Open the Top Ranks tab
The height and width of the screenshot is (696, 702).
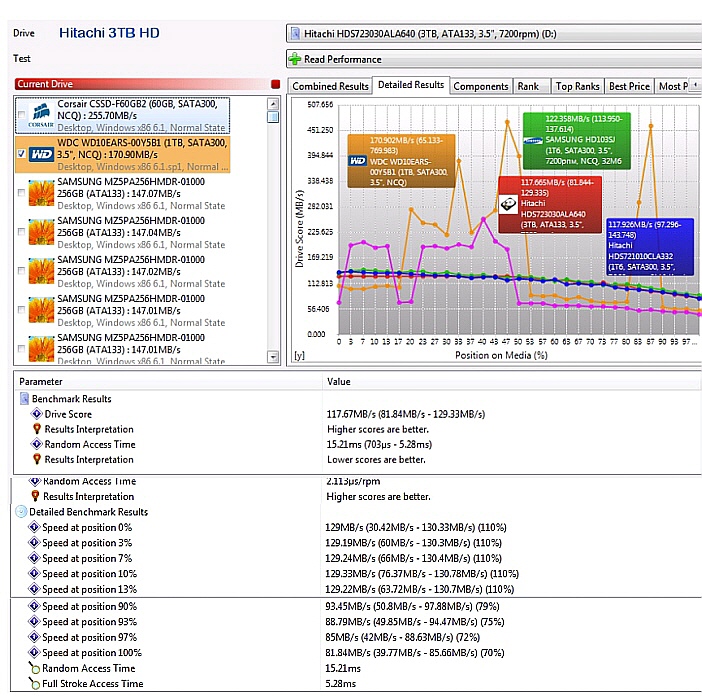(577, 86)
